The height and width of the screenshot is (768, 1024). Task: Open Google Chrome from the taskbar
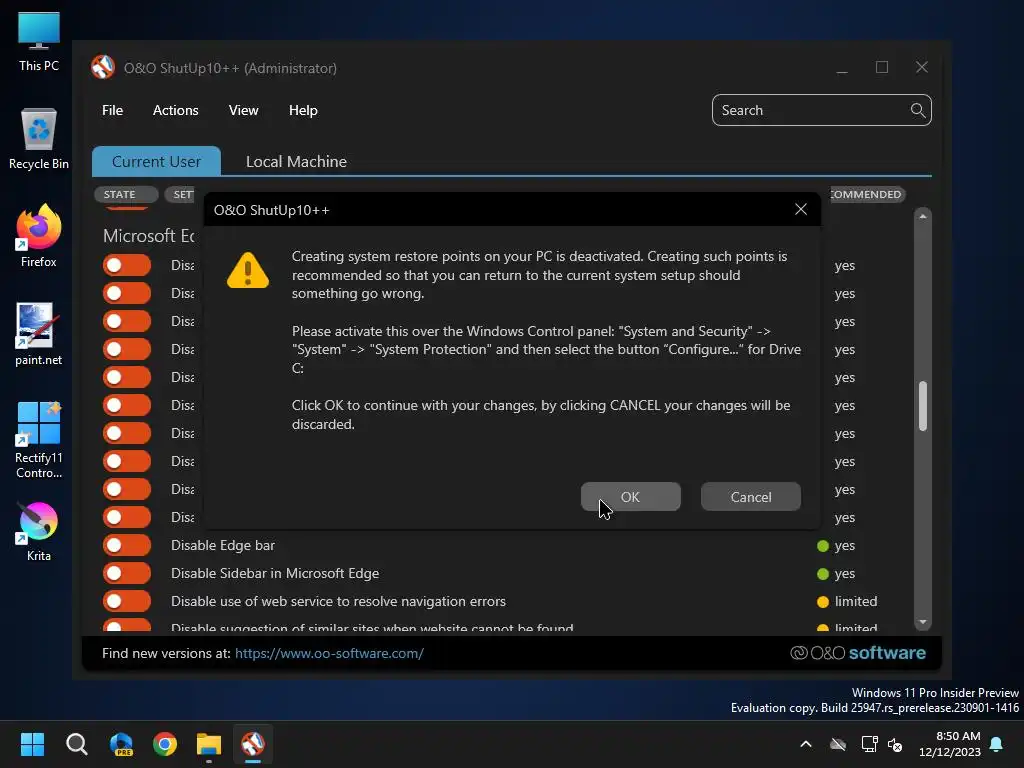[165, 744]
